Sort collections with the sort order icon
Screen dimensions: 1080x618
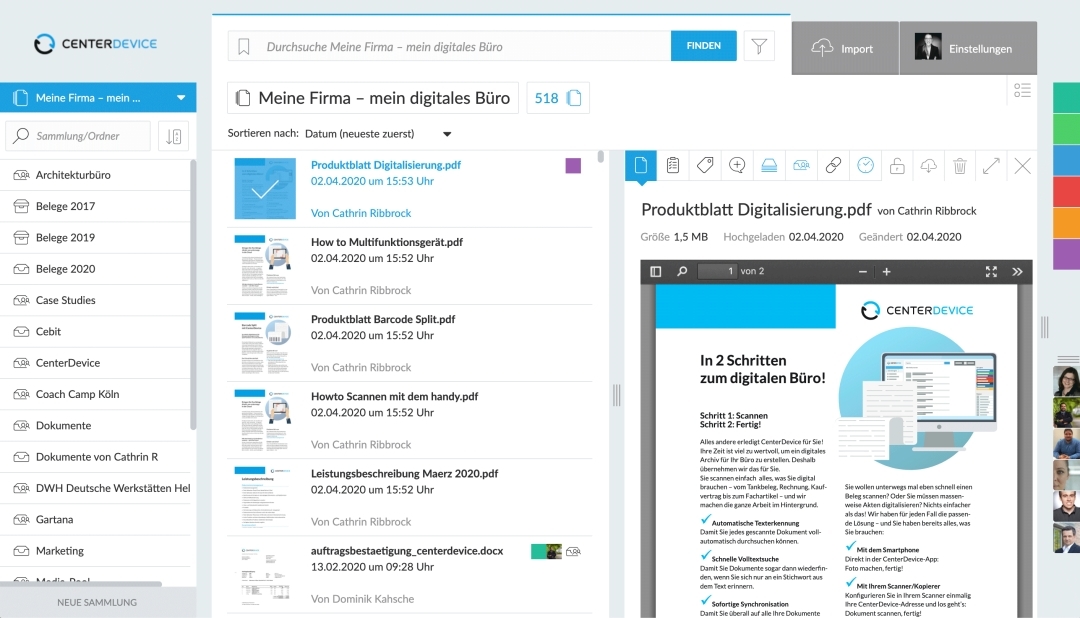[x=174, y=136]
